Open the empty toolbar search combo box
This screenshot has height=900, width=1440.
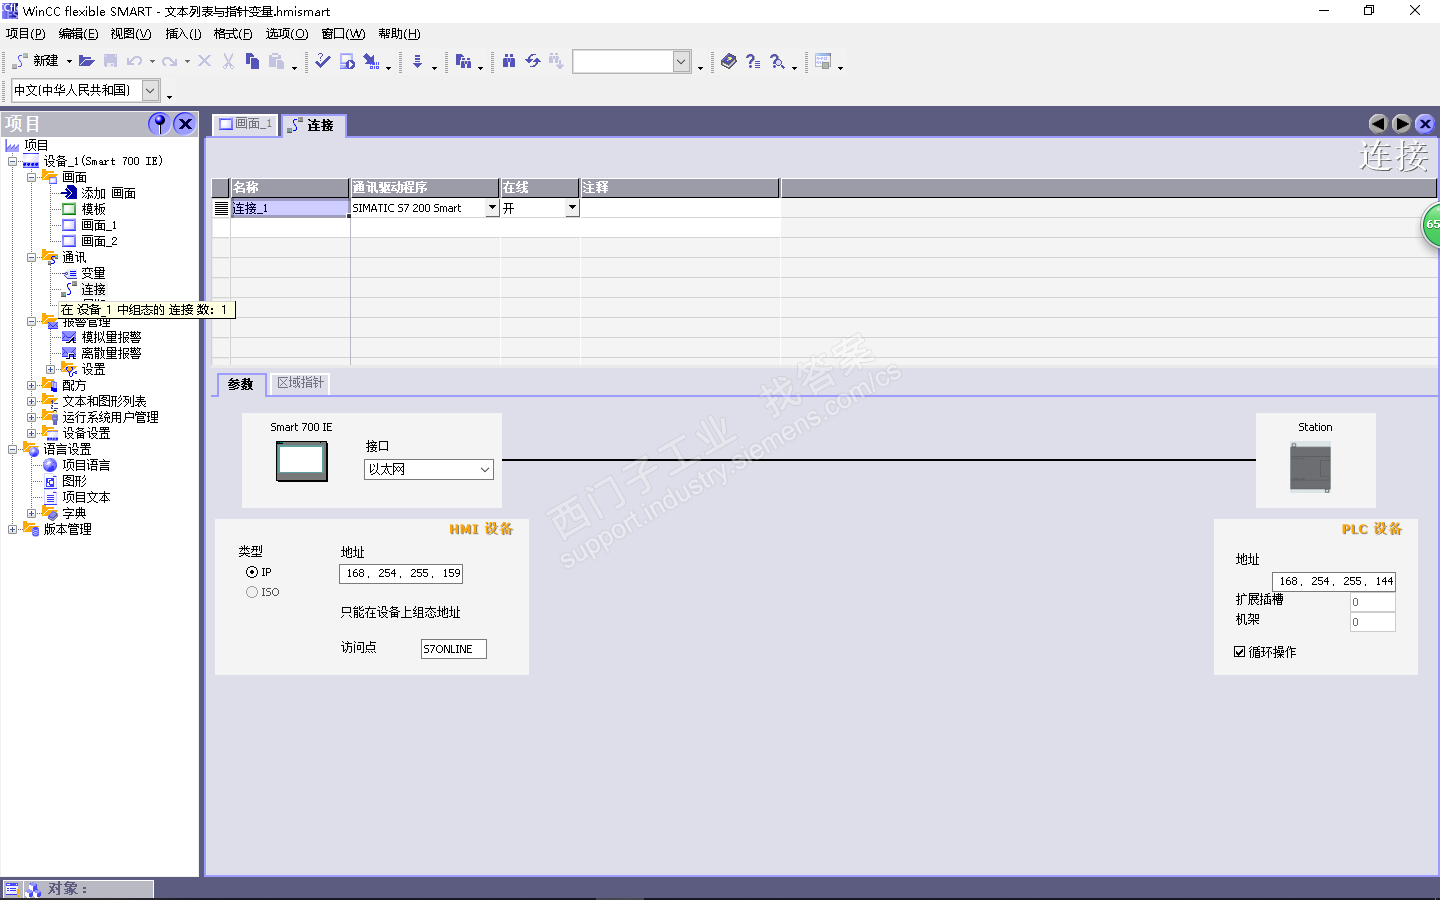(681, 61)
